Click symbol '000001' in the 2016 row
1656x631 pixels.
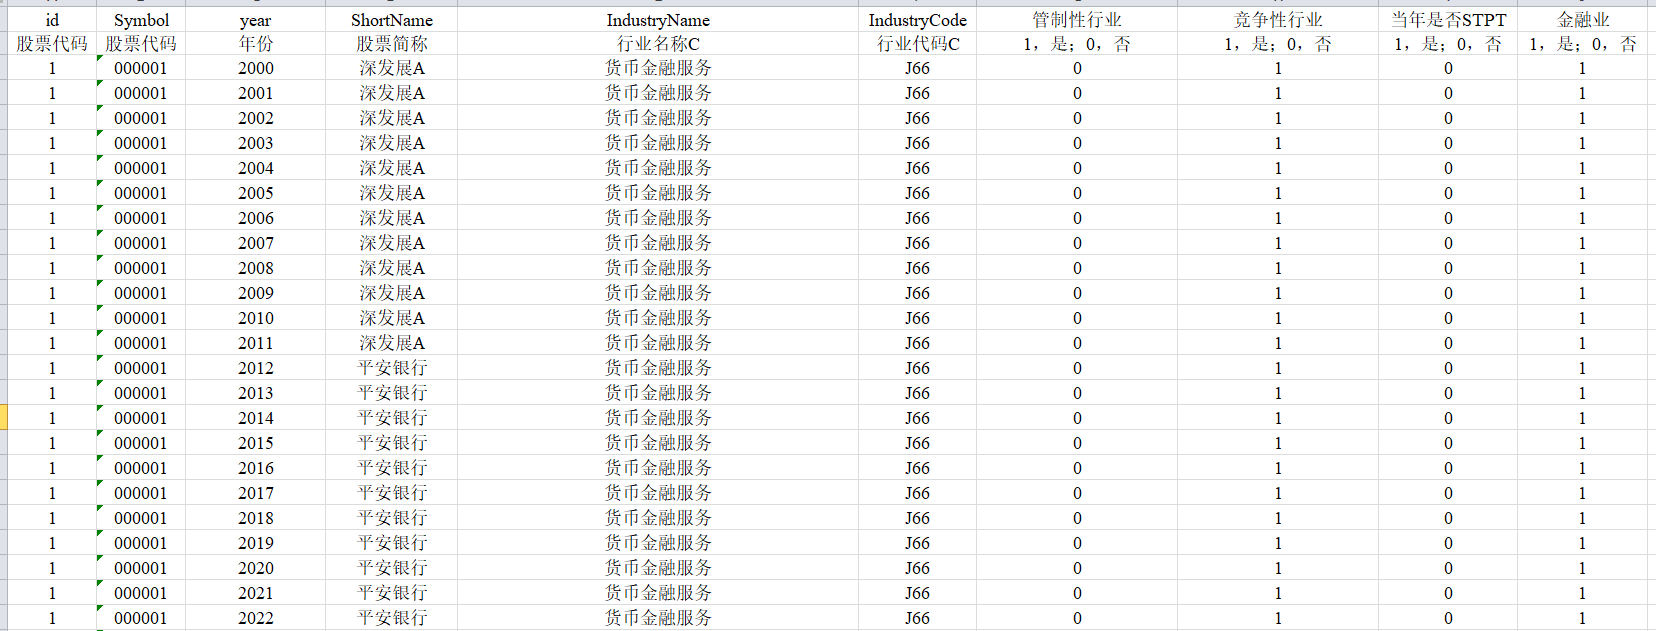[x=141, y=468]
